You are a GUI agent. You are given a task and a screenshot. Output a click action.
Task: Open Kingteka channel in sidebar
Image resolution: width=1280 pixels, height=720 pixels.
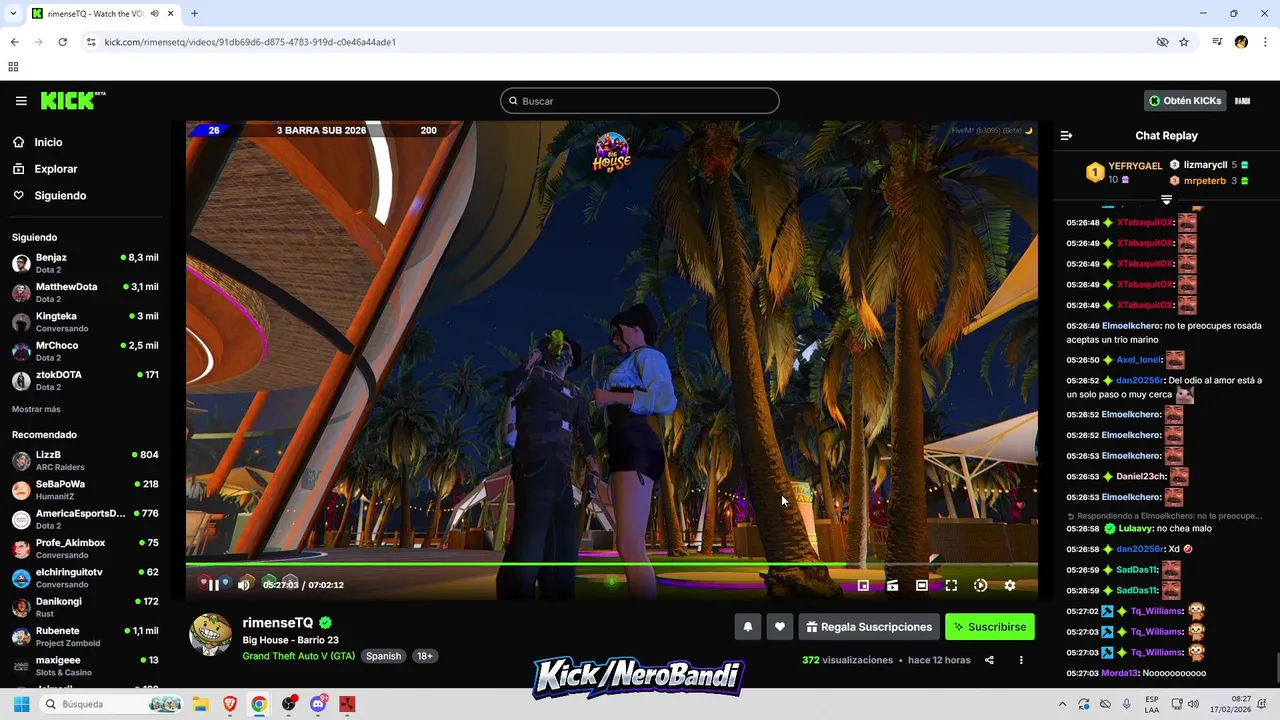point(84,322)
